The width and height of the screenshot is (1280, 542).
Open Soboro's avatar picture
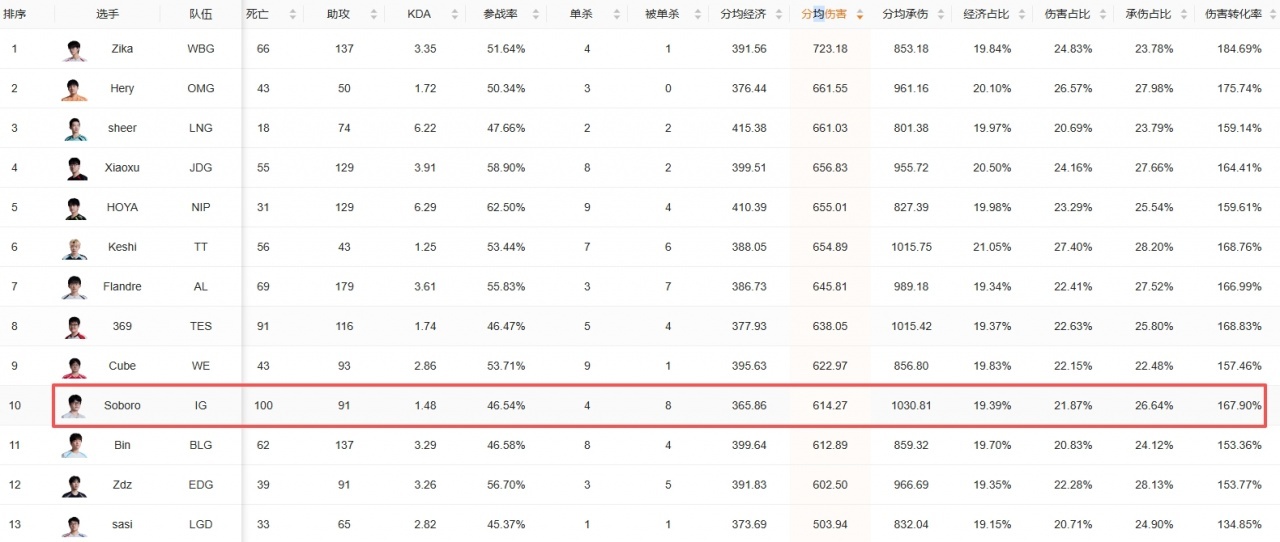[x=74, y=406]
